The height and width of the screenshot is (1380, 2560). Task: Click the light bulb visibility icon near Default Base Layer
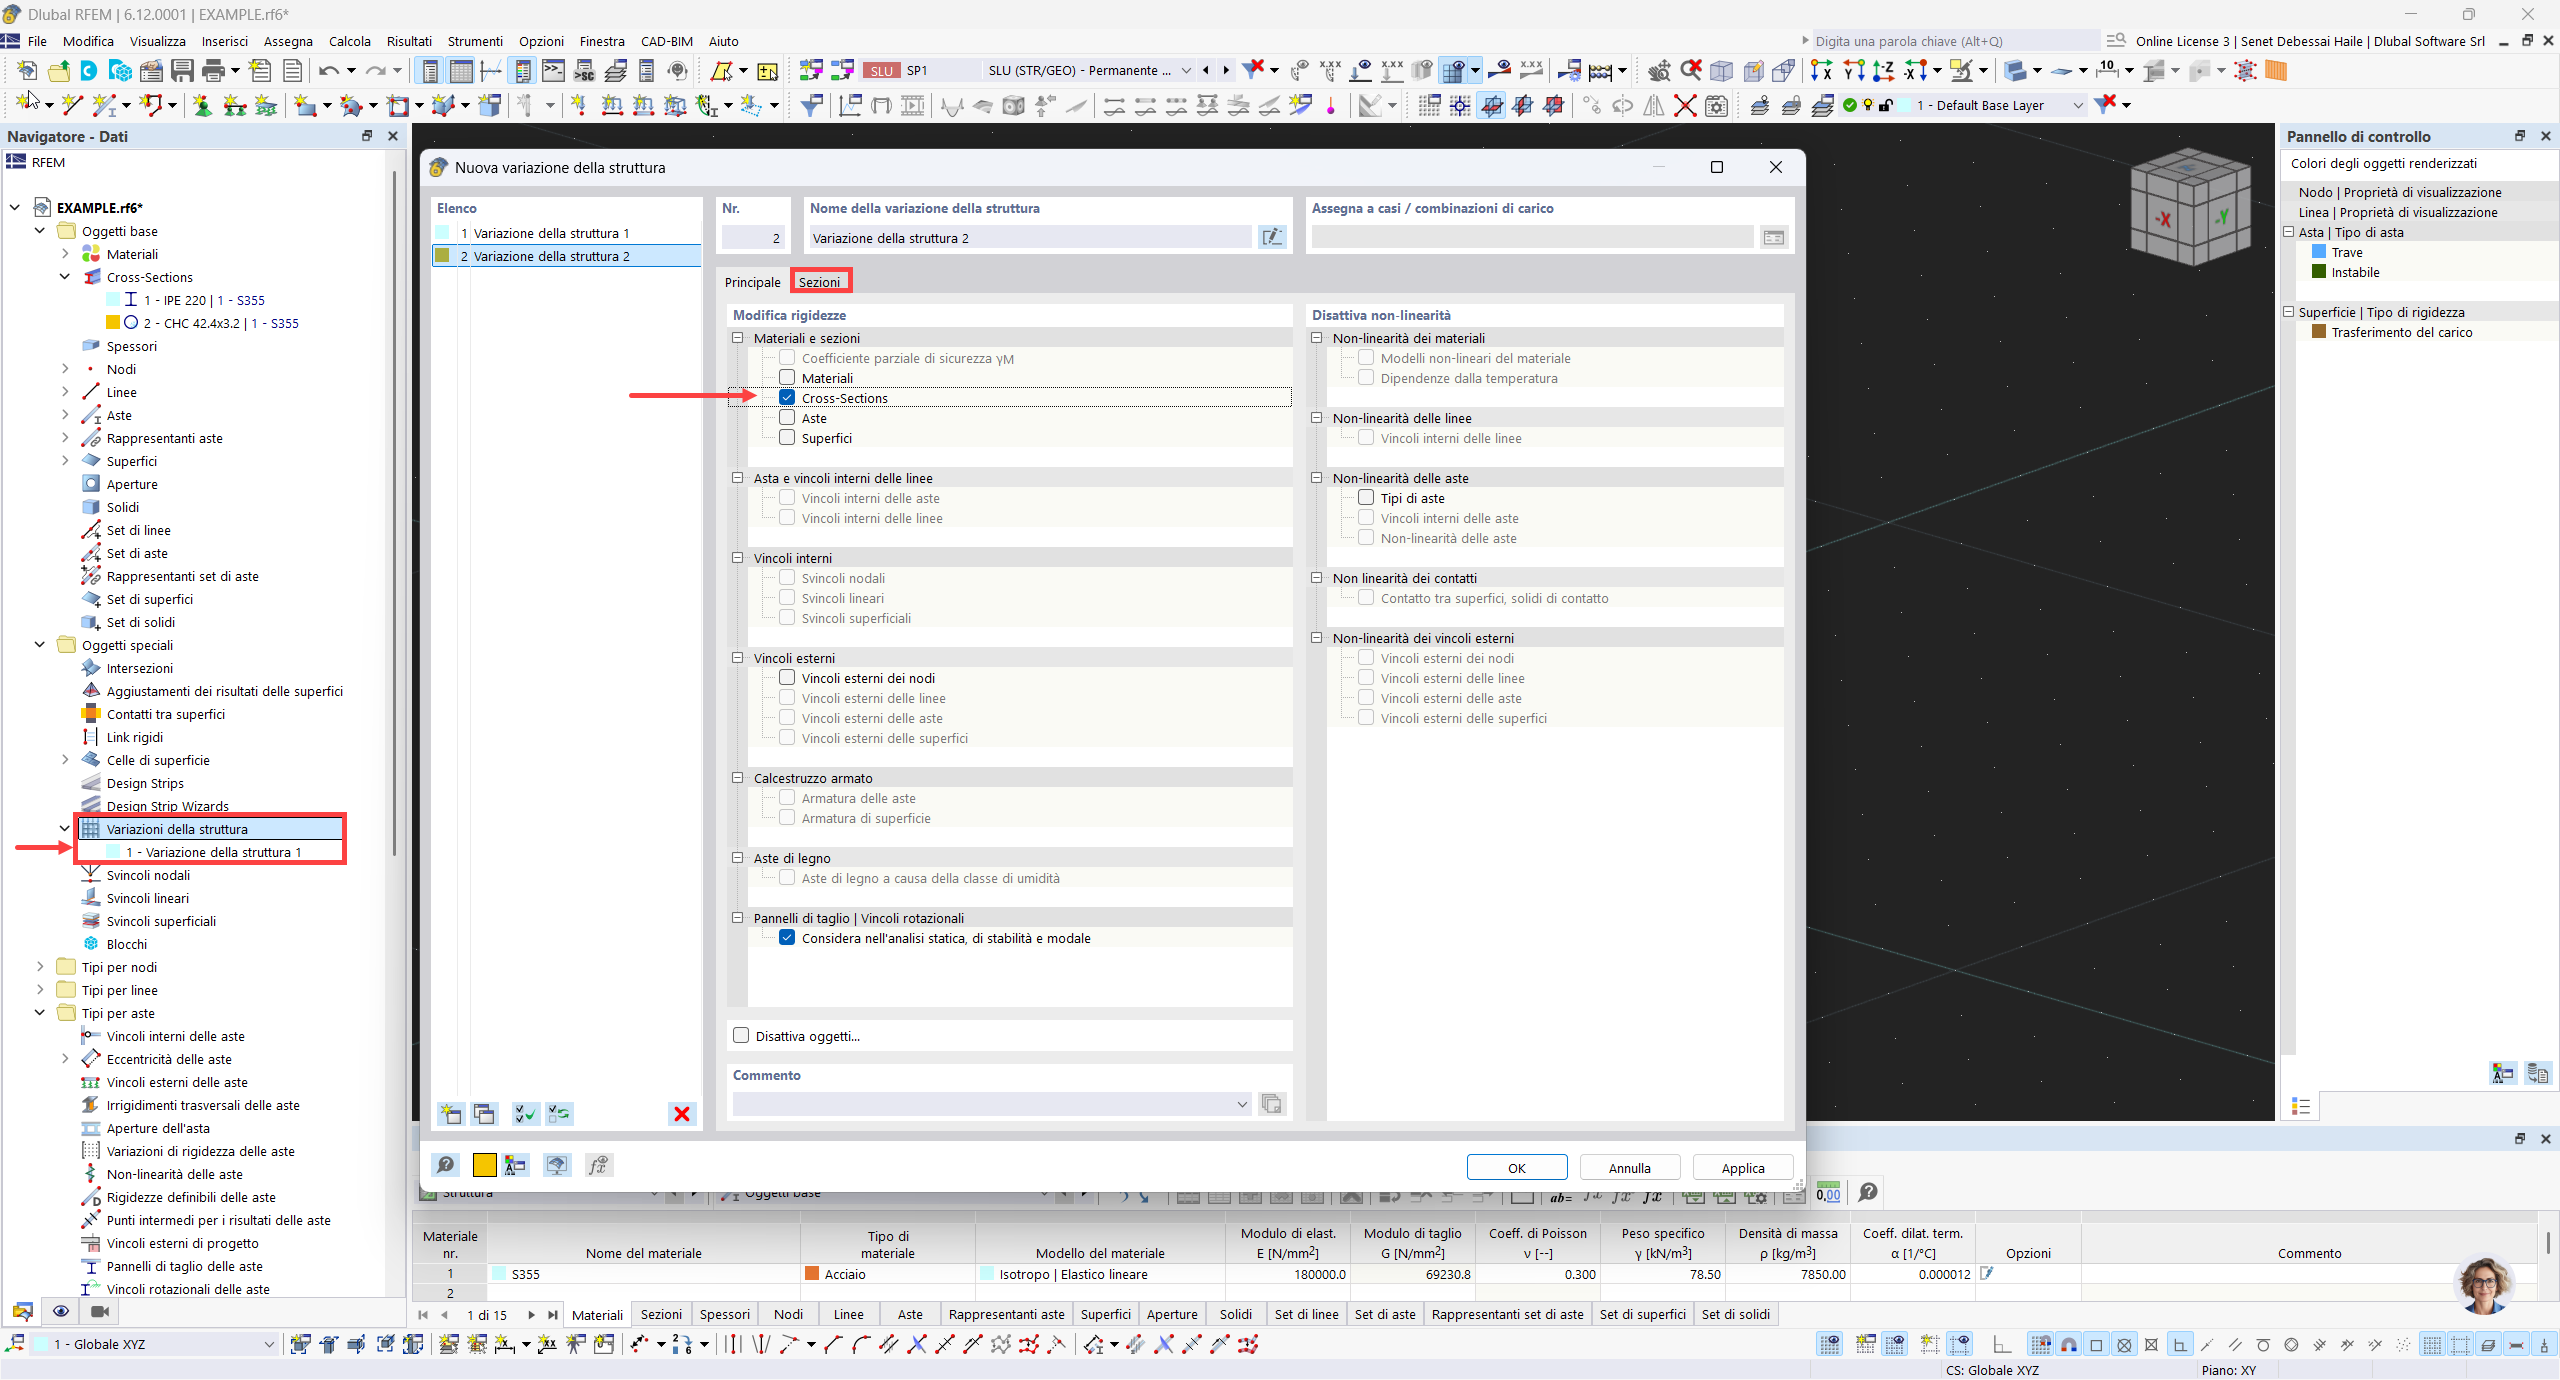[x=1866, y=105]
